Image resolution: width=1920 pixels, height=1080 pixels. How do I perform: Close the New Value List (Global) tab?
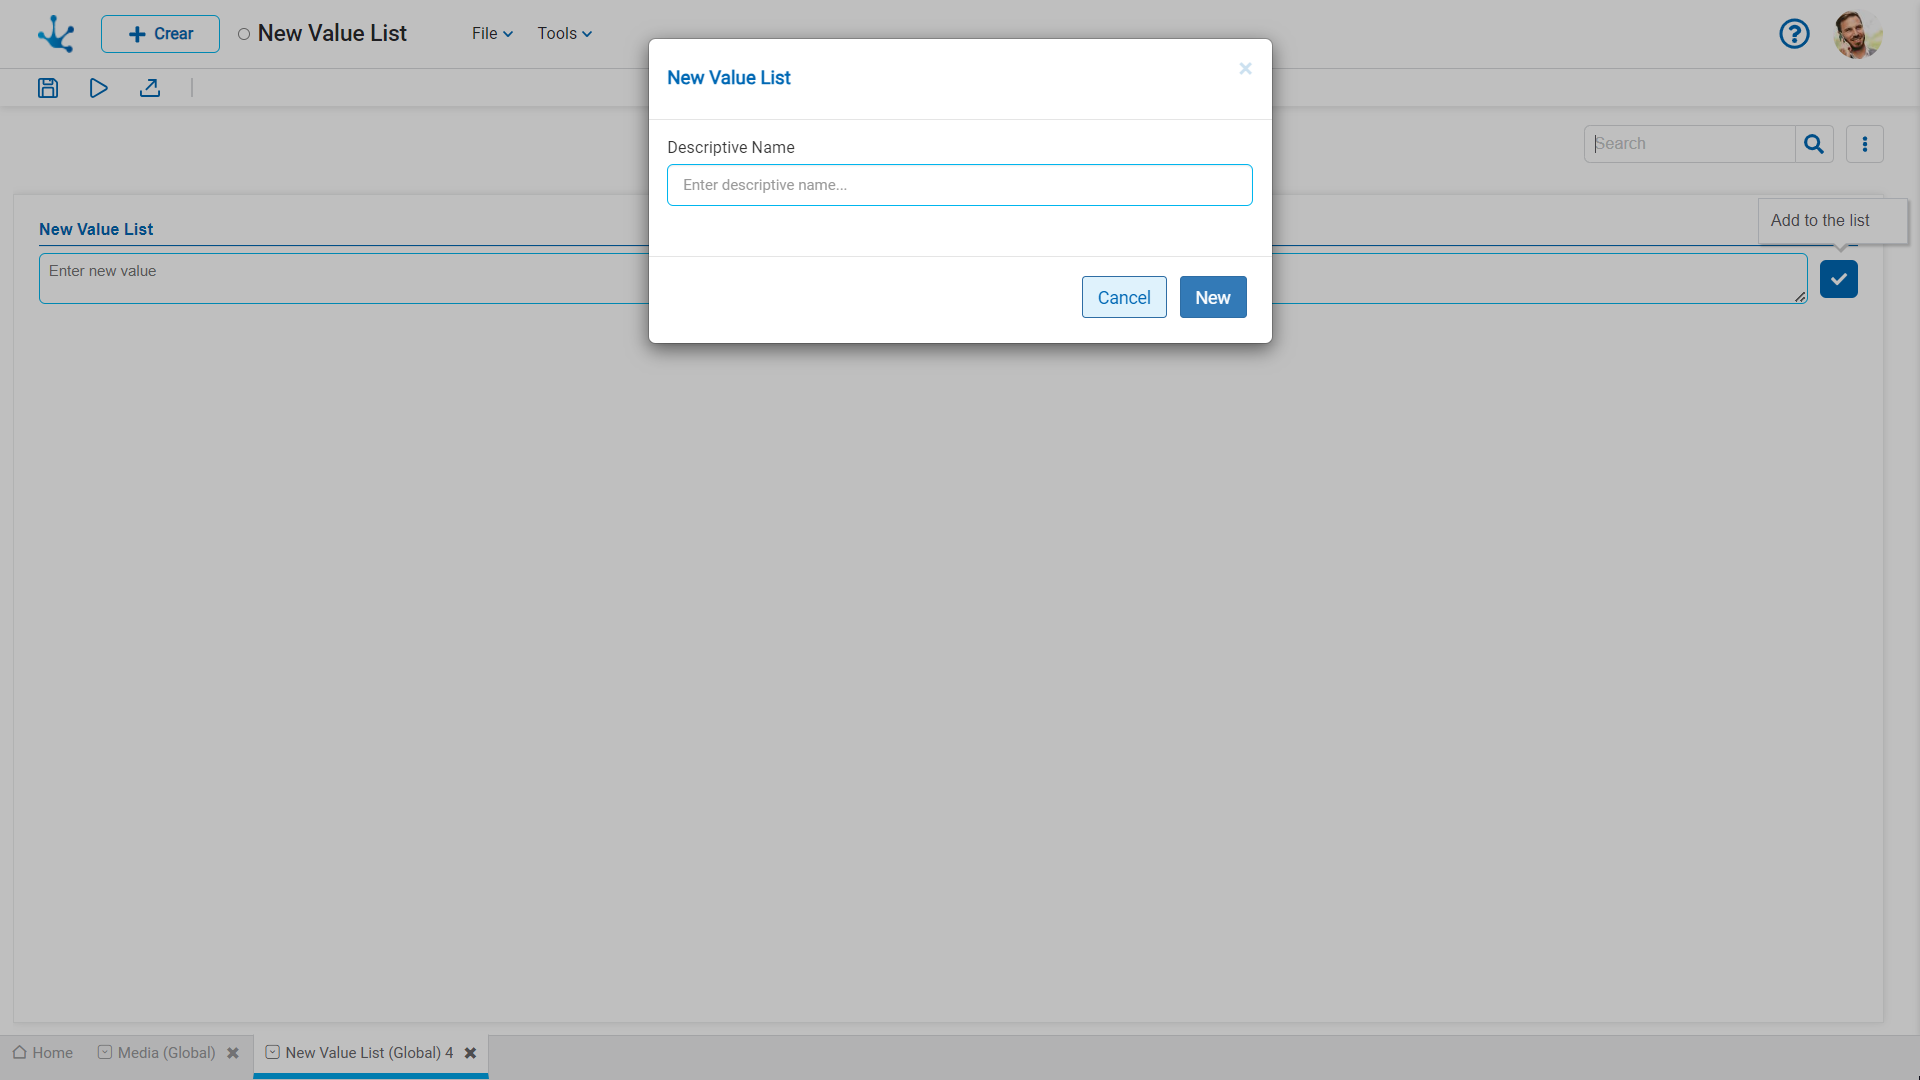tap(470, 1053)
